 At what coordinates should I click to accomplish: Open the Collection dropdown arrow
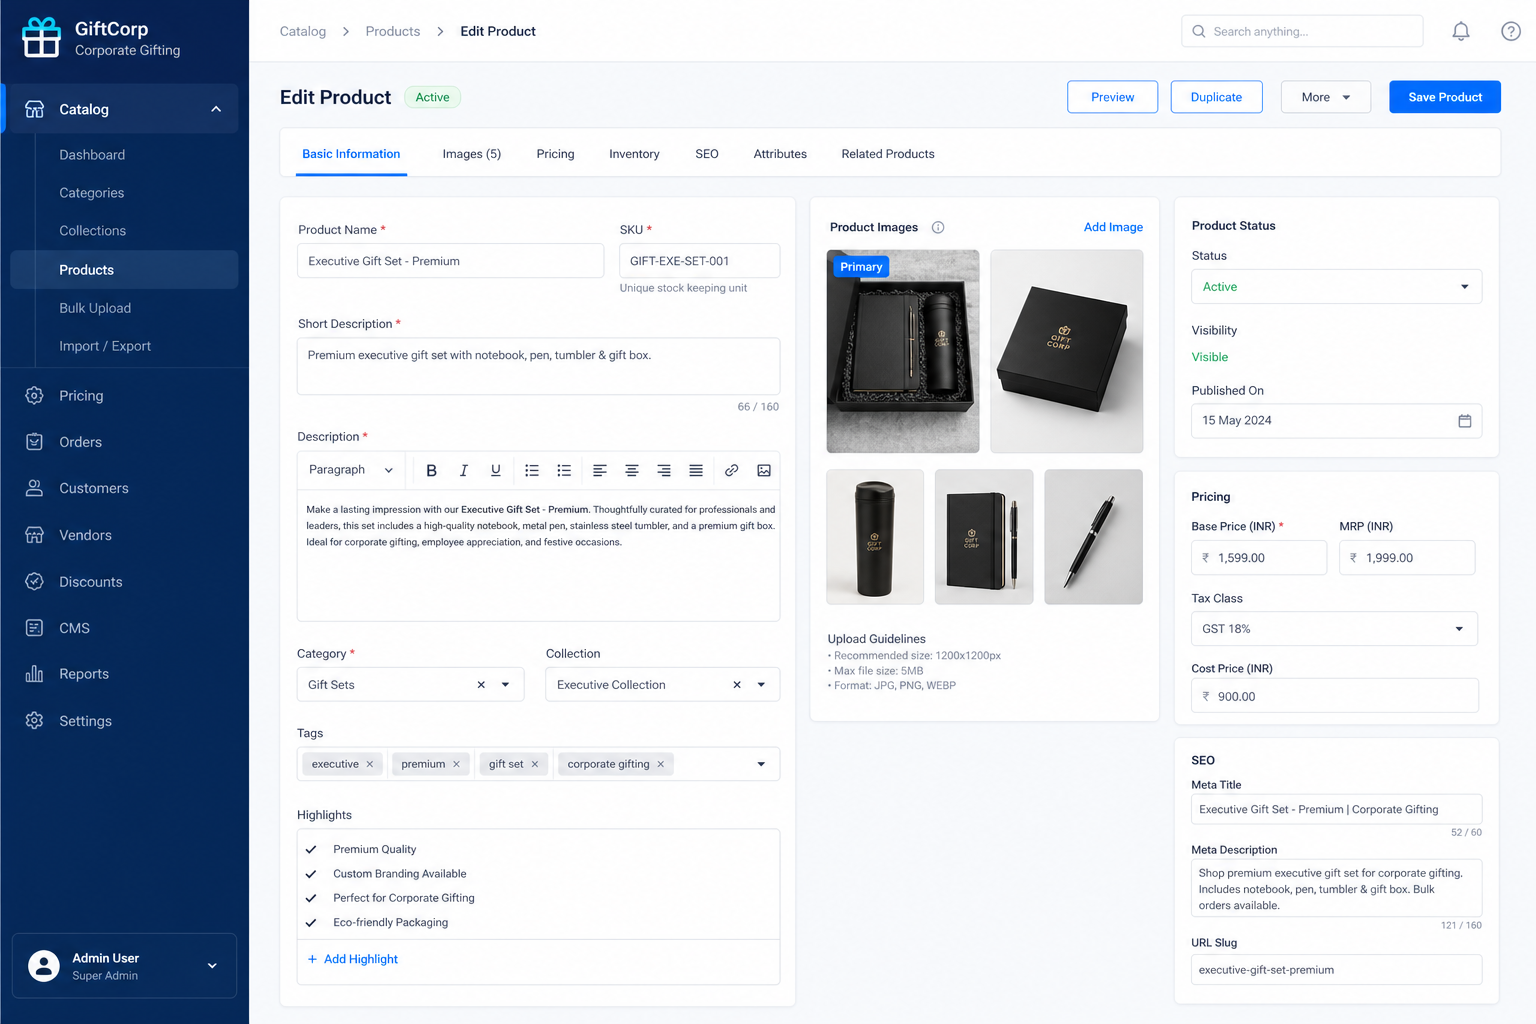coord(762,685)
